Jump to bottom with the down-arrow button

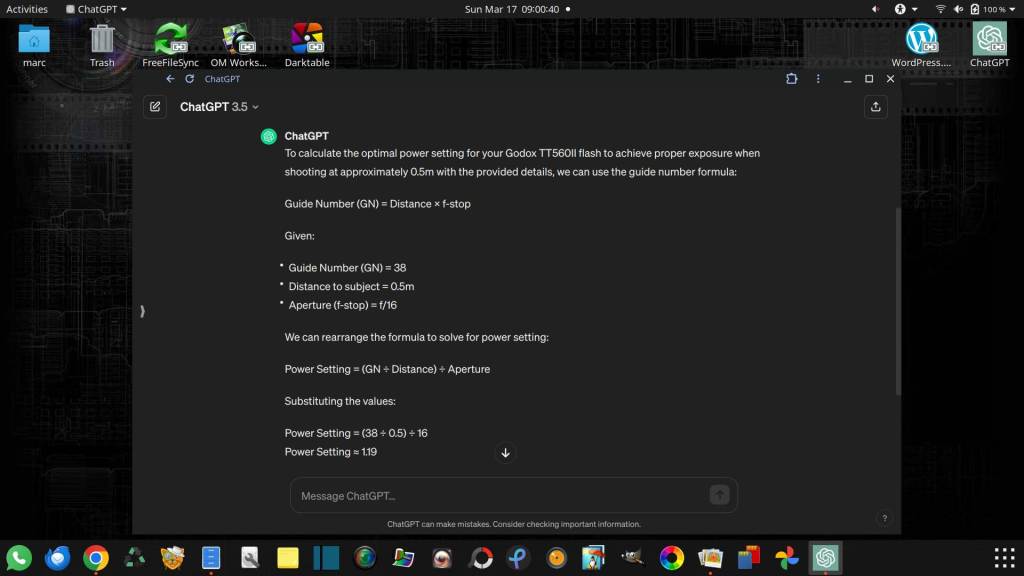pos(505,453)
